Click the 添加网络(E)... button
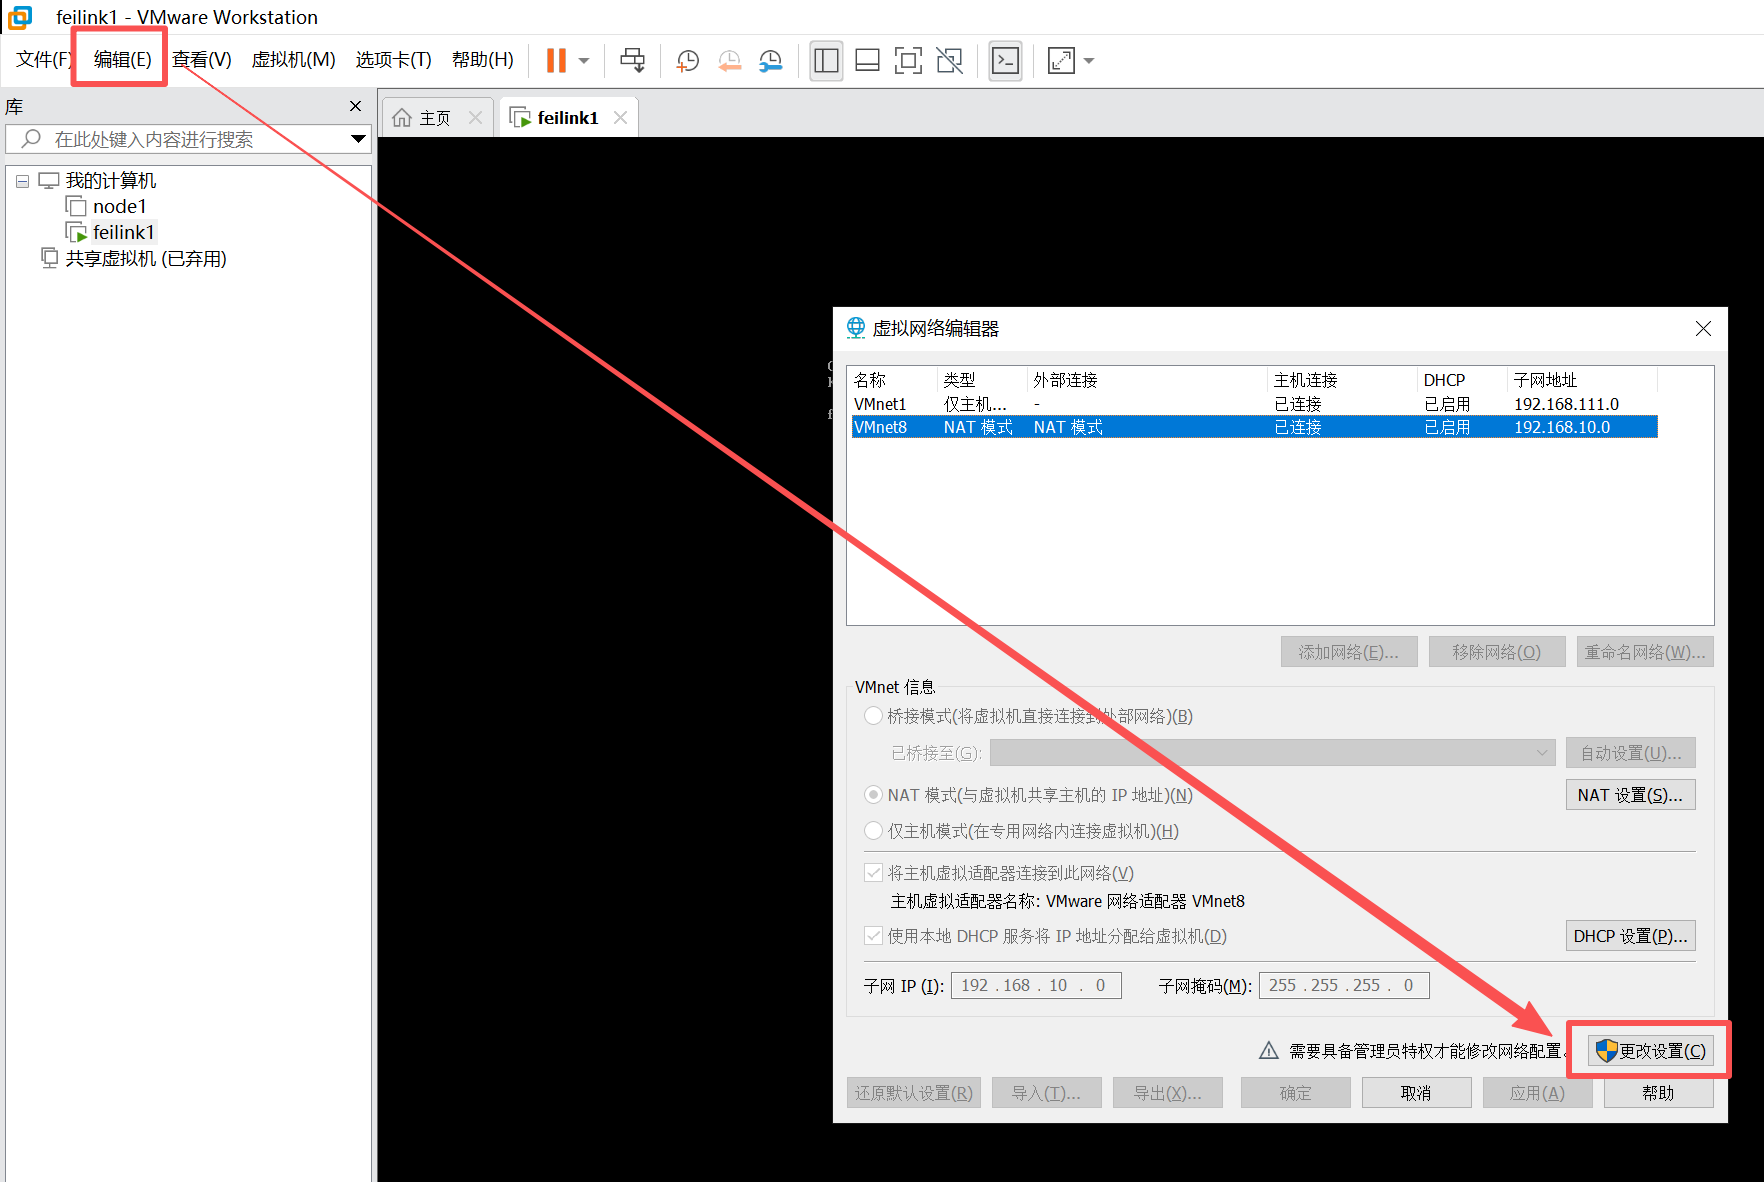 point(1349,652)
